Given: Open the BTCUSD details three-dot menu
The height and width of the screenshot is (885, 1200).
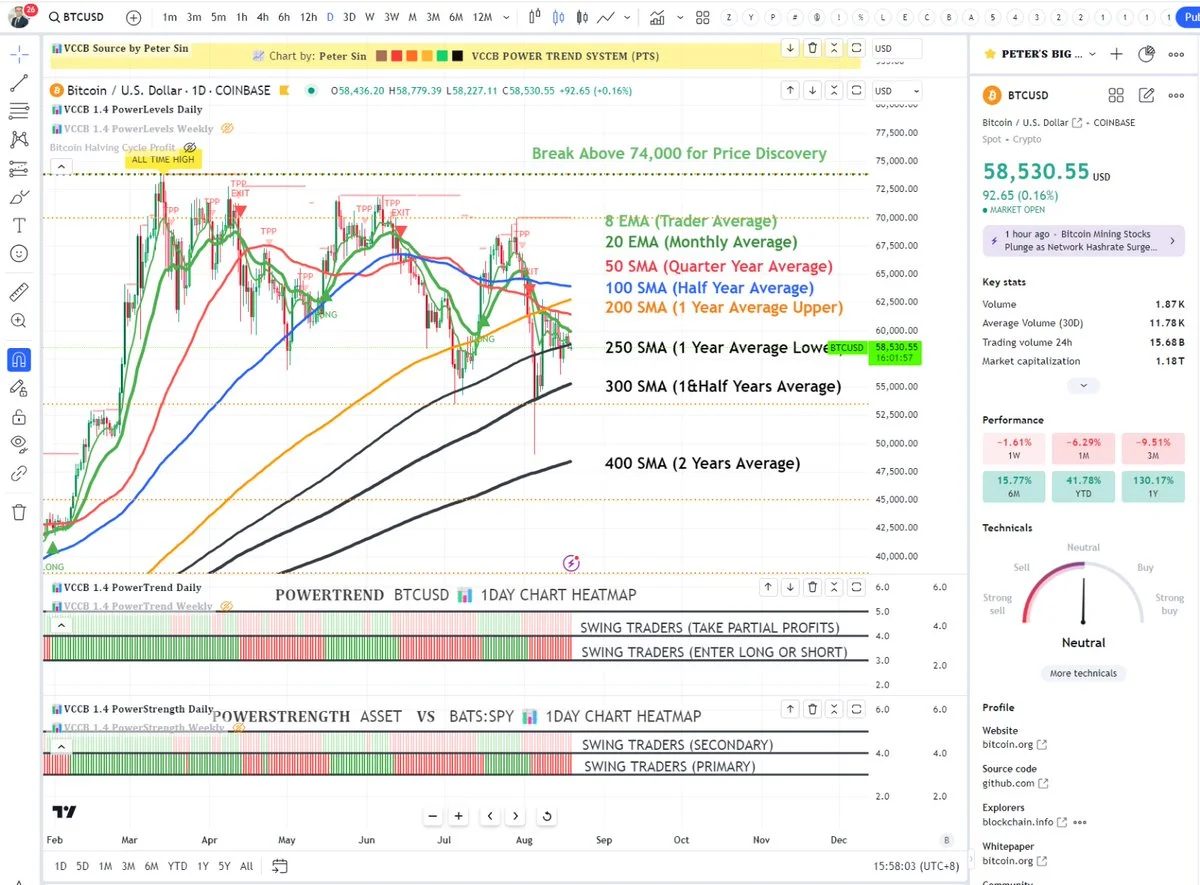Looking at the screenshot, I should [1177, 95].
